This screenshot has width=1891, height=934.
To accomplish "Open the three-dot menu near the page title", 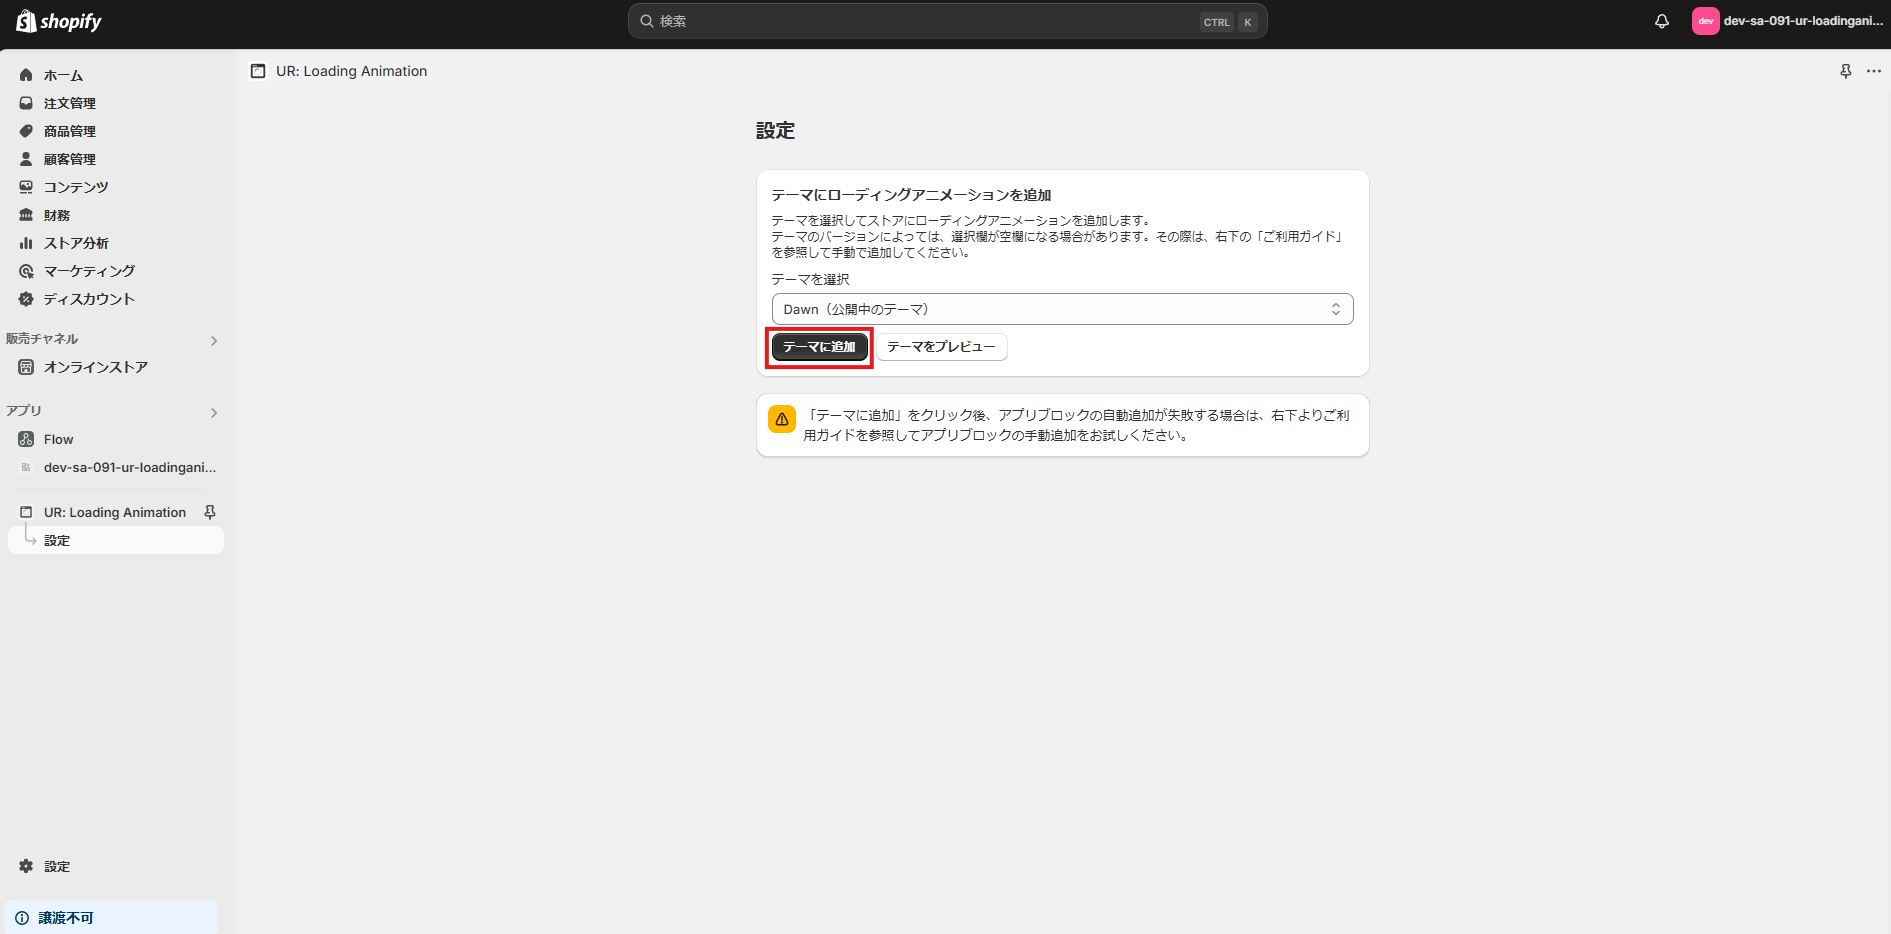I will pyautogui.click(x=1875, y=71).
